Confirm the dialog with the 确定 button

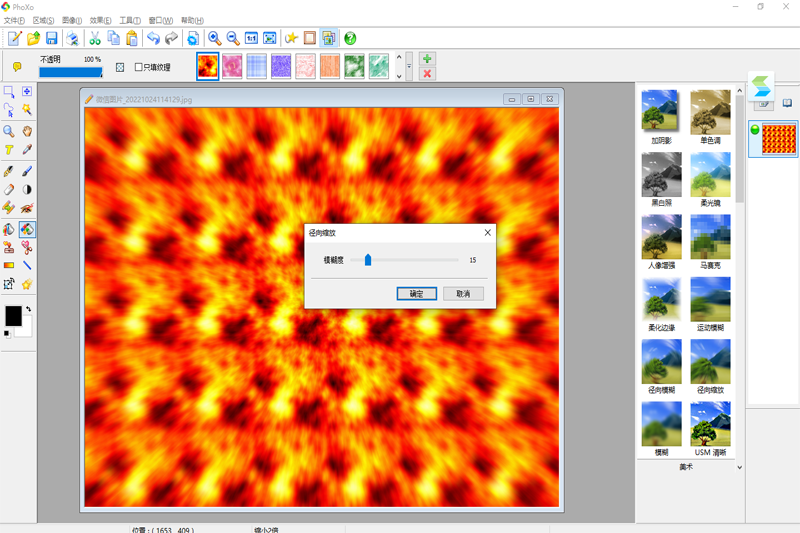tap(416, 294)
